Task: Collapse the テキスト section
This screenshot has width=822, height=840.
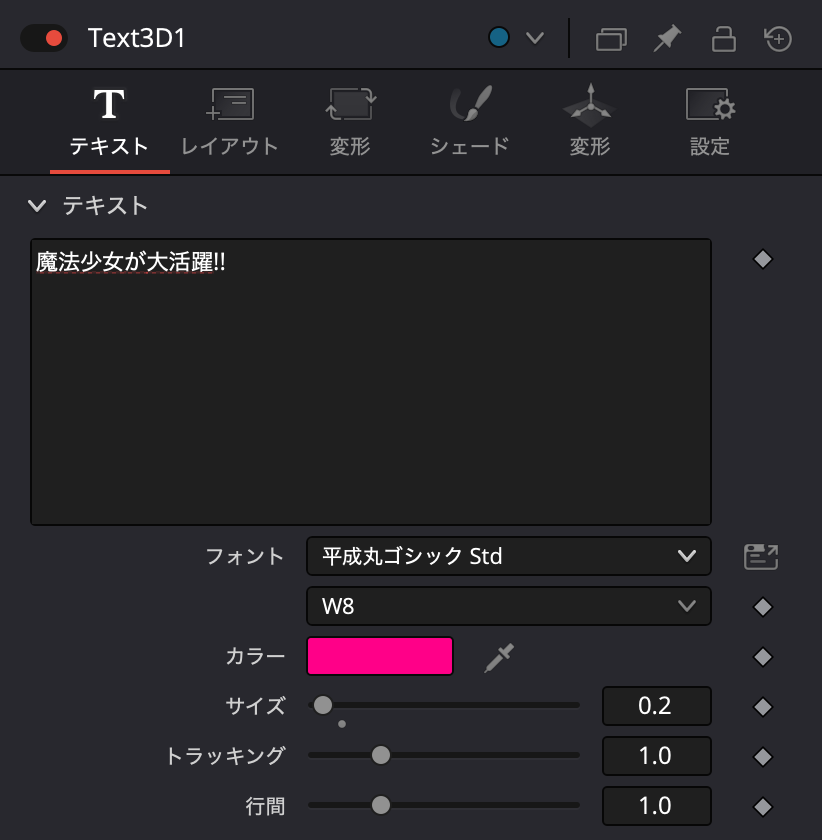Action: 37,206
